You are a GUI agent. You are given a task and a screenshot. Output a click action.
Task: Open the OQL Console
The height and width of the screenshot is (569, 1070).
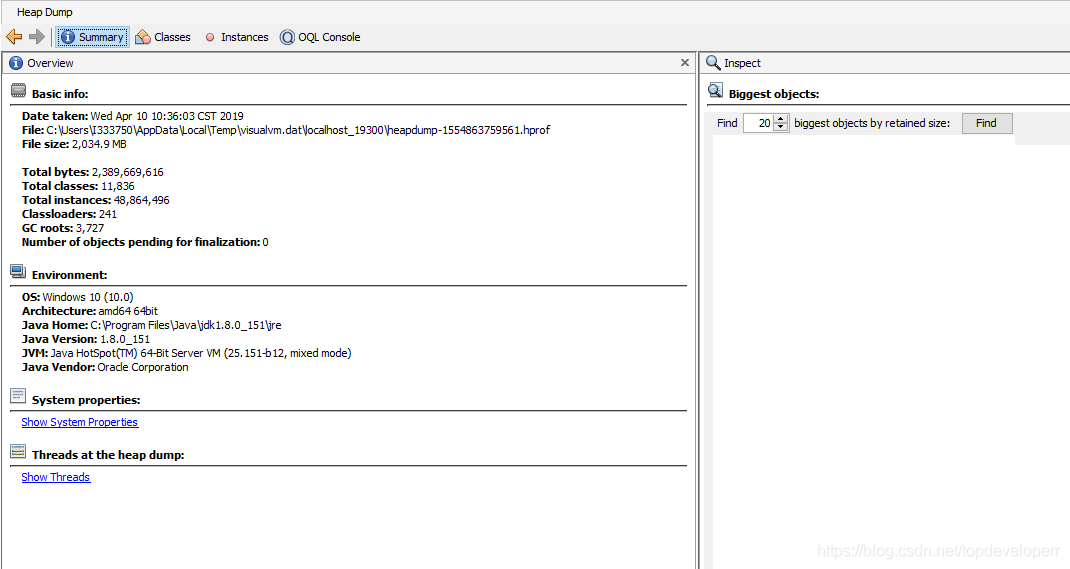click(320, 37)
